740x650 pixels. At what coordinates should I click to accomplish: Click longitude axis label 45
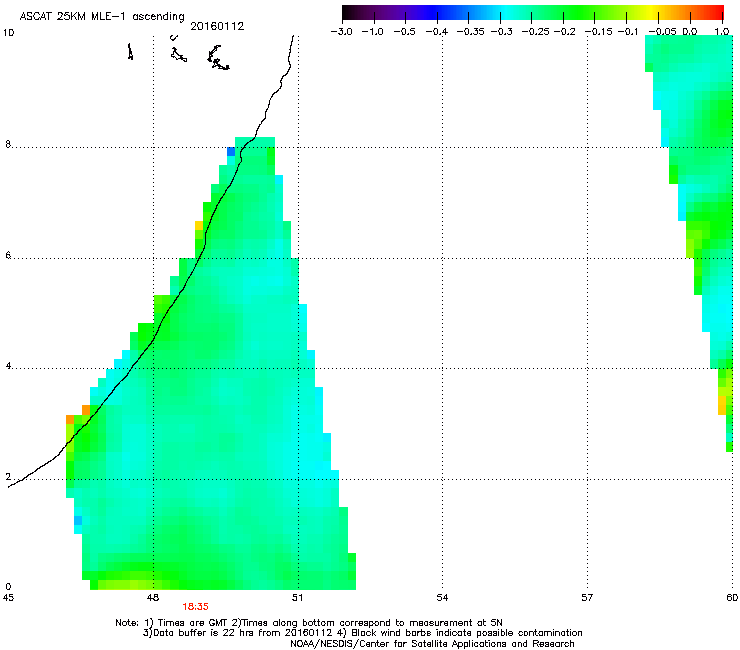[x=8, y=598]
